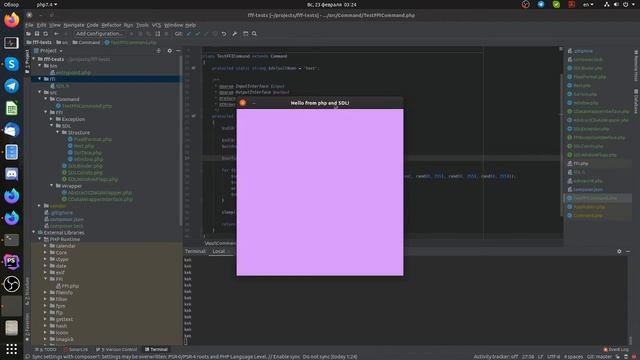This screenshot has width=640, height=360.
Task: Click the Git commit checkmark icon
Action: click(x=198, y=34)
